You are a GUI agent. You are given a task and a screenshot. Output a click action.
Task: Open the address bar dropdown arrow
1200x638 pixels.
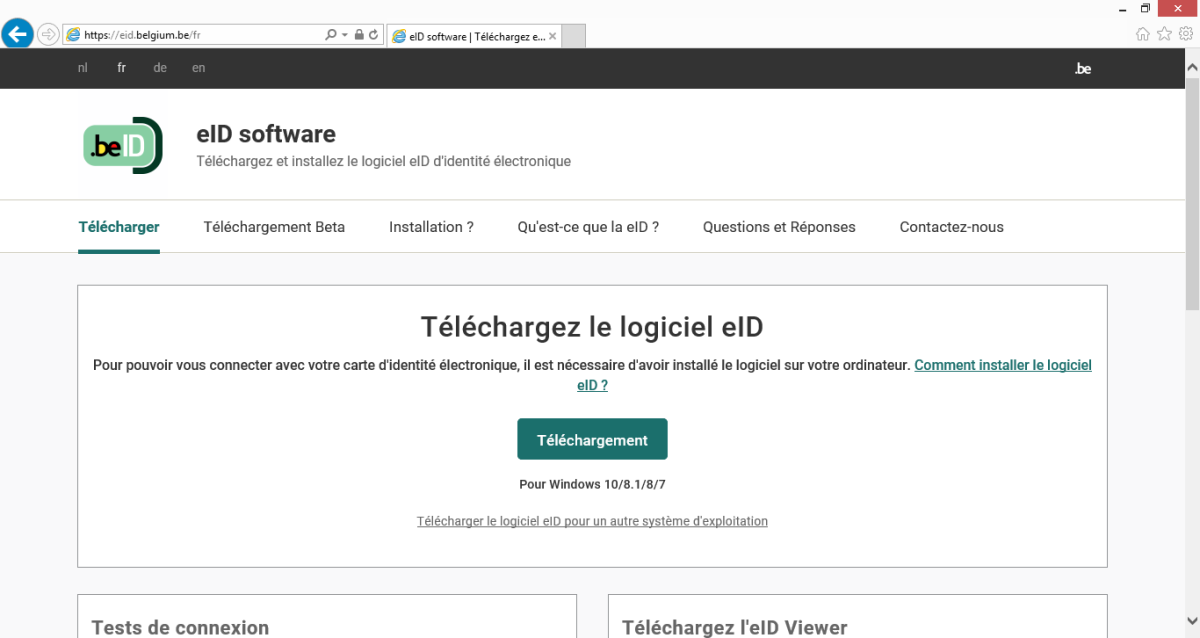345,35
